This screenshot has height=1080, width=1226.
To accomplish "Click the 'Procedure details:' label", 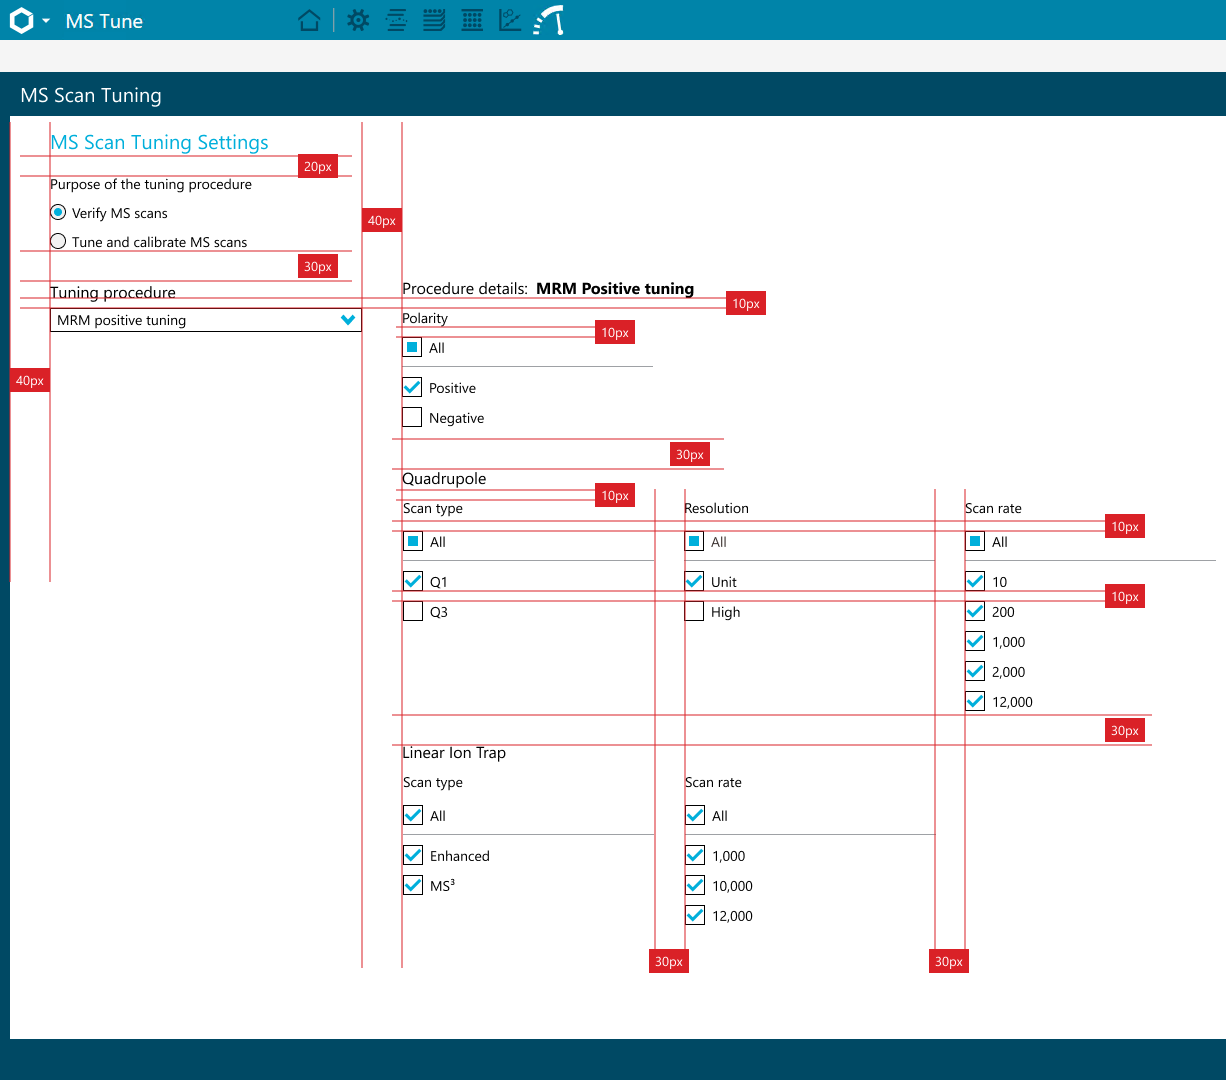I will pyautogui.click(x=465, y=288).
